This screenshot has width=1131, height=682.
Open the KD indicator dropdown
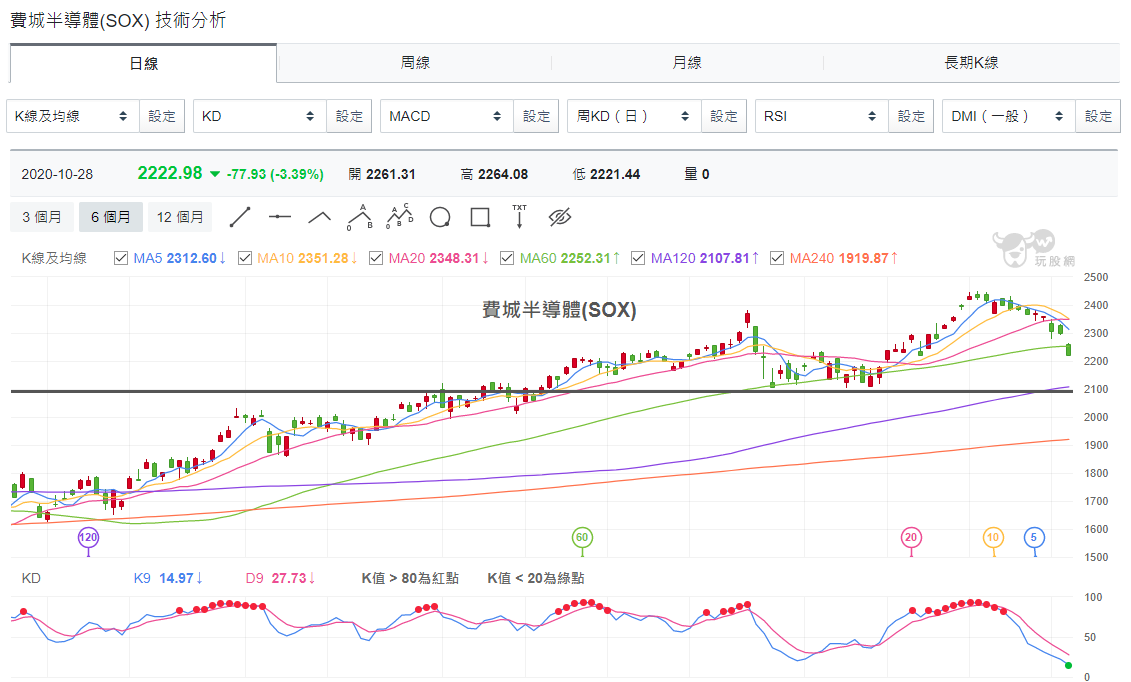pos(260,116)
